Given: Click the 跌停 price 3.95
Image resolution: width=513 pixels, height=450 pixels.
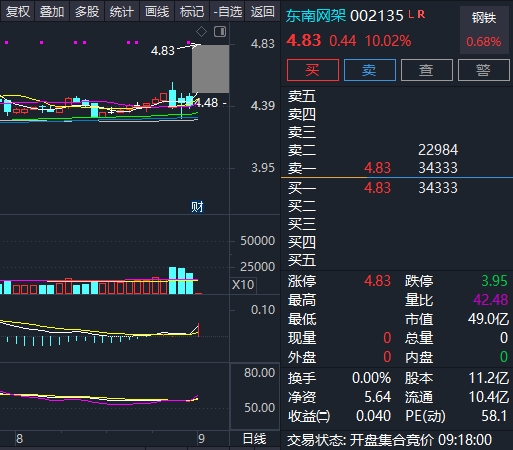Looking at the screenshot, I should pos(494,281).
